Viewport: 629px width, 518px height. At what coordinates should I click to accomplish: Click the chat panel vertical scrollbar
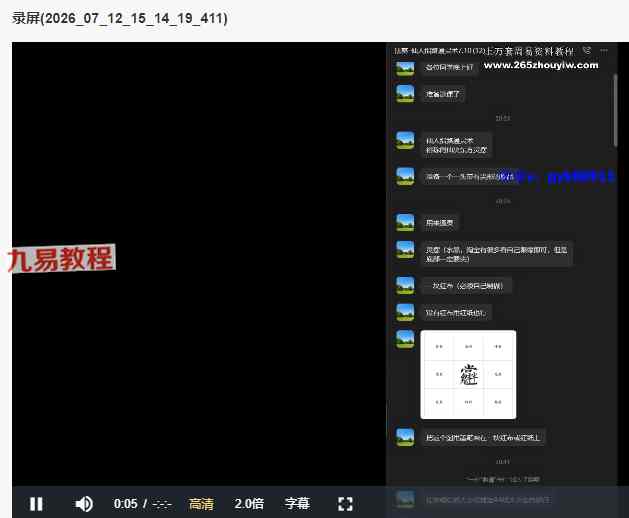(615, 110)
